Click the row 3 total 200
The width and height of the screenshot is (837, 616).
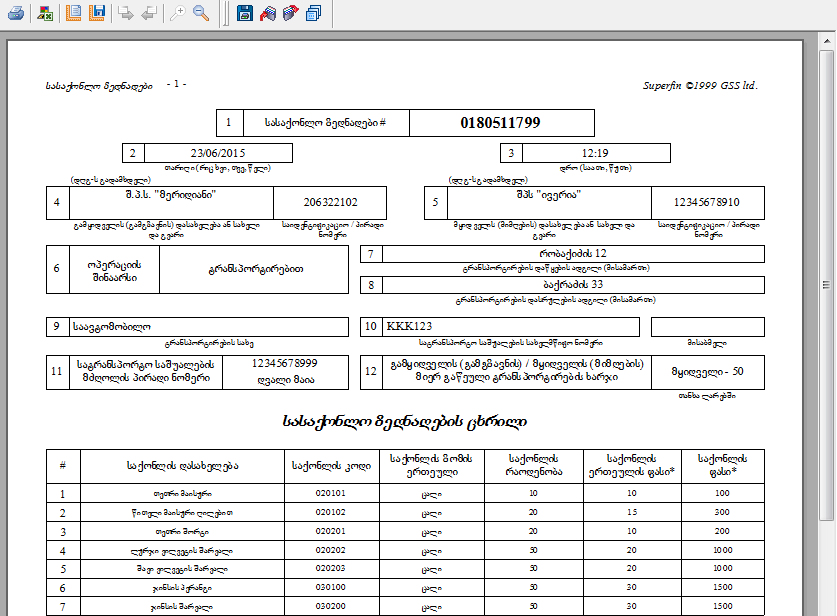click(x=722, y=531)
